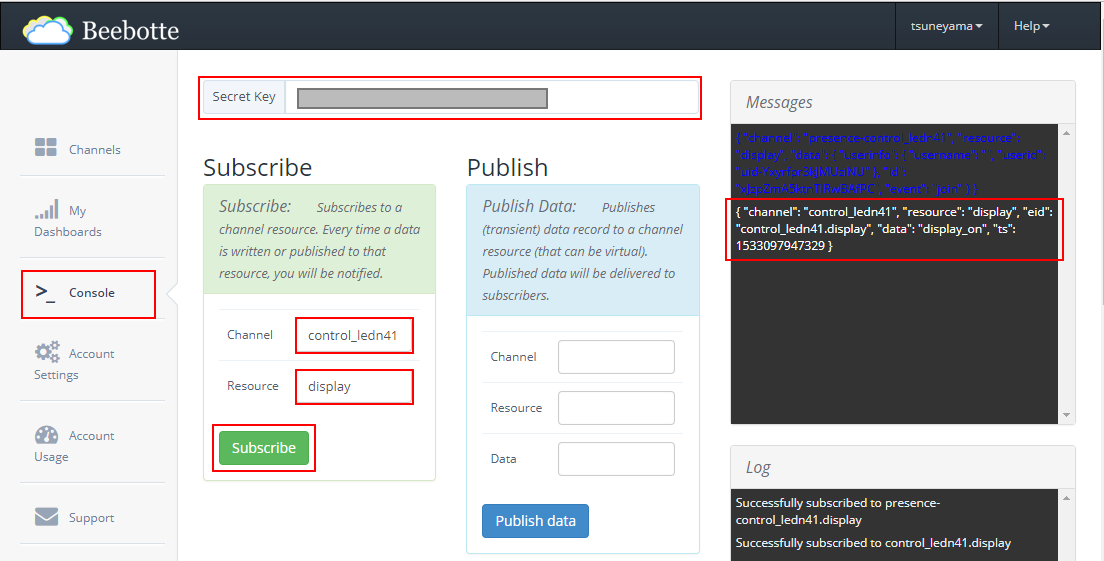This screenshot has width=1104, height=561.
Task: Click log line 'Successfully subscribed to control_ledn41.display'
Action: coord(873,543)
